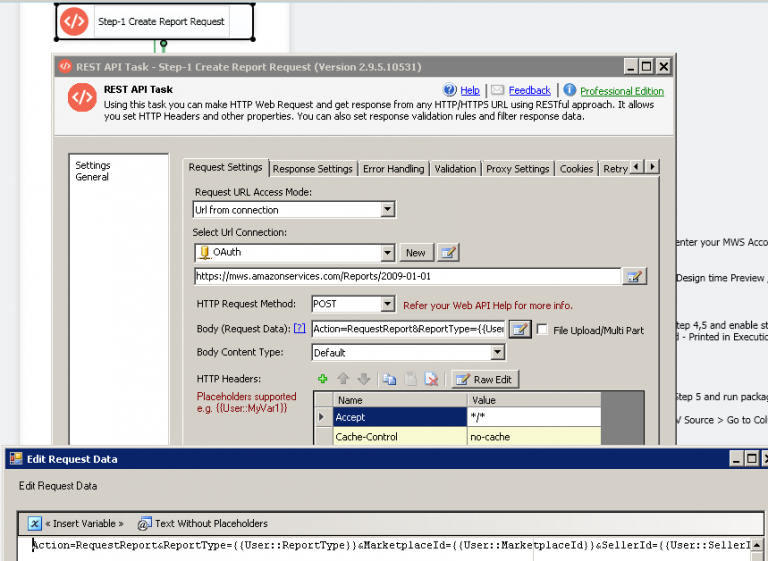Open the Professional Edition link
This screenshot has height=561, width=768.
click(x=622, y=91)
